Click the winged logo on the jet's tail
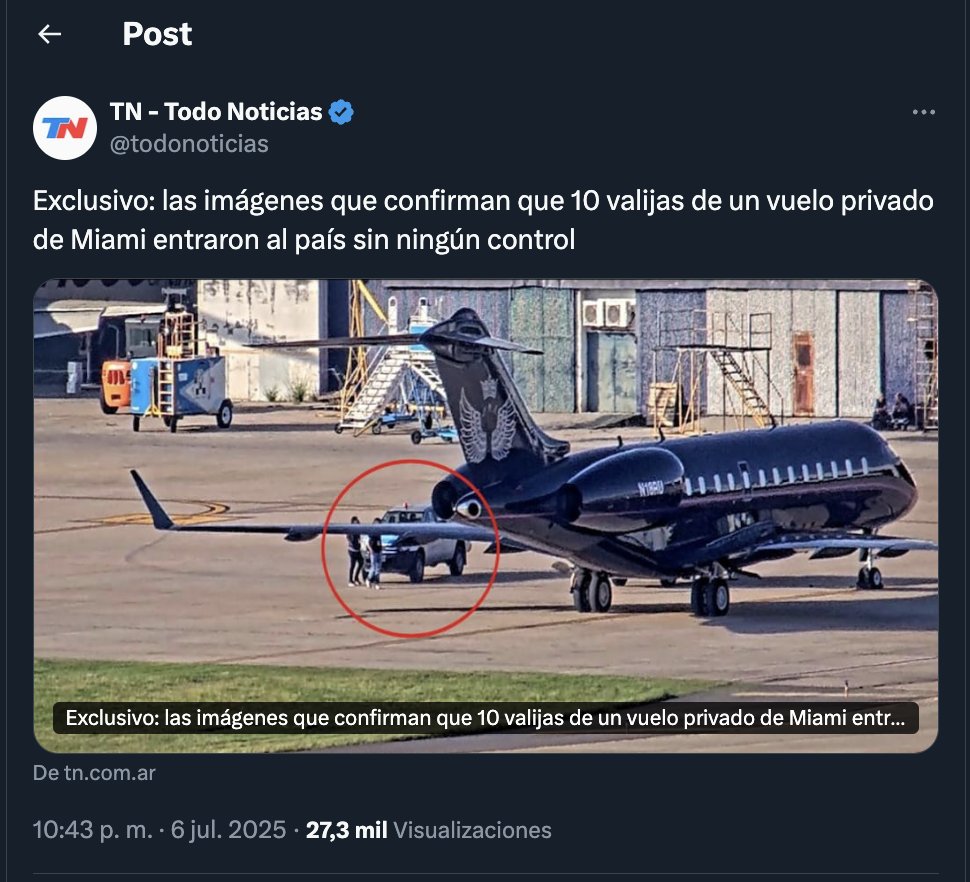Image resolution: width=970 pixels, height=882 pixels. click(x=488, y=421)
